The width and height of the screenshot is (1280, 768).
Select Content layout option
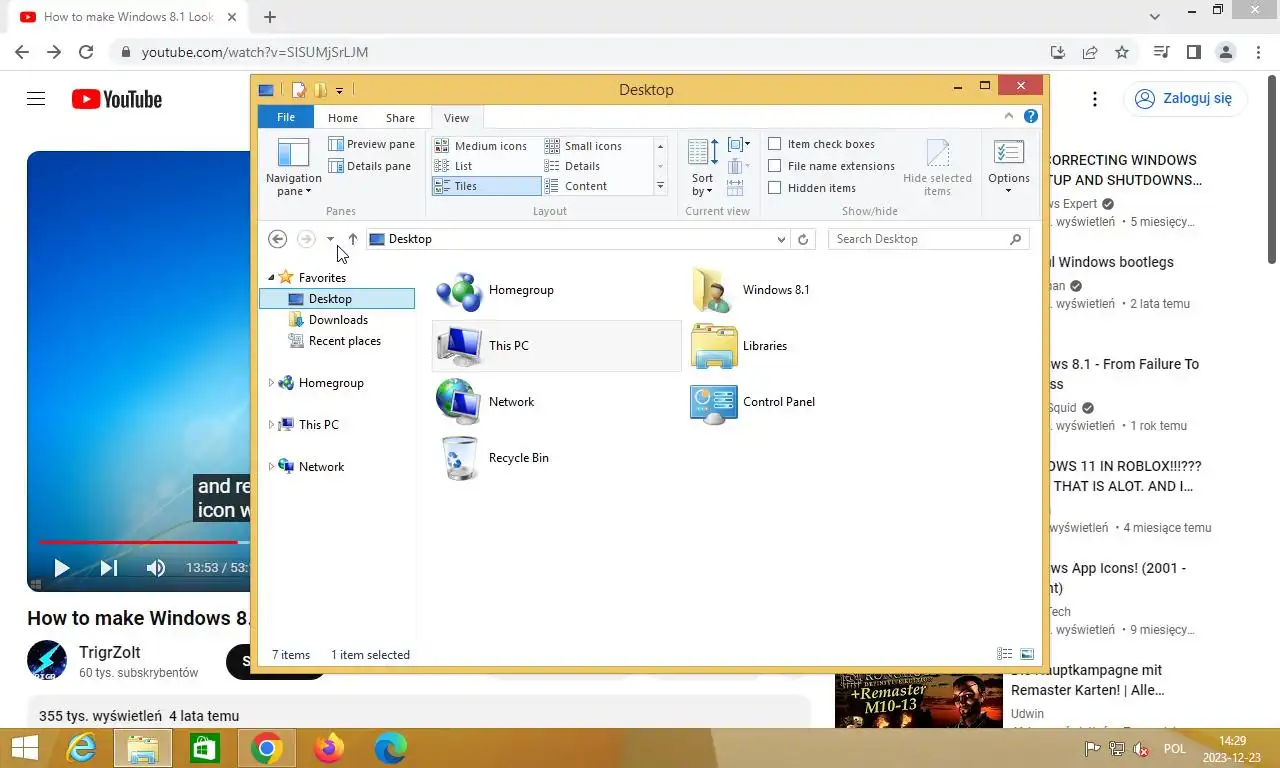pyautogui.click(x=576, y=186)
